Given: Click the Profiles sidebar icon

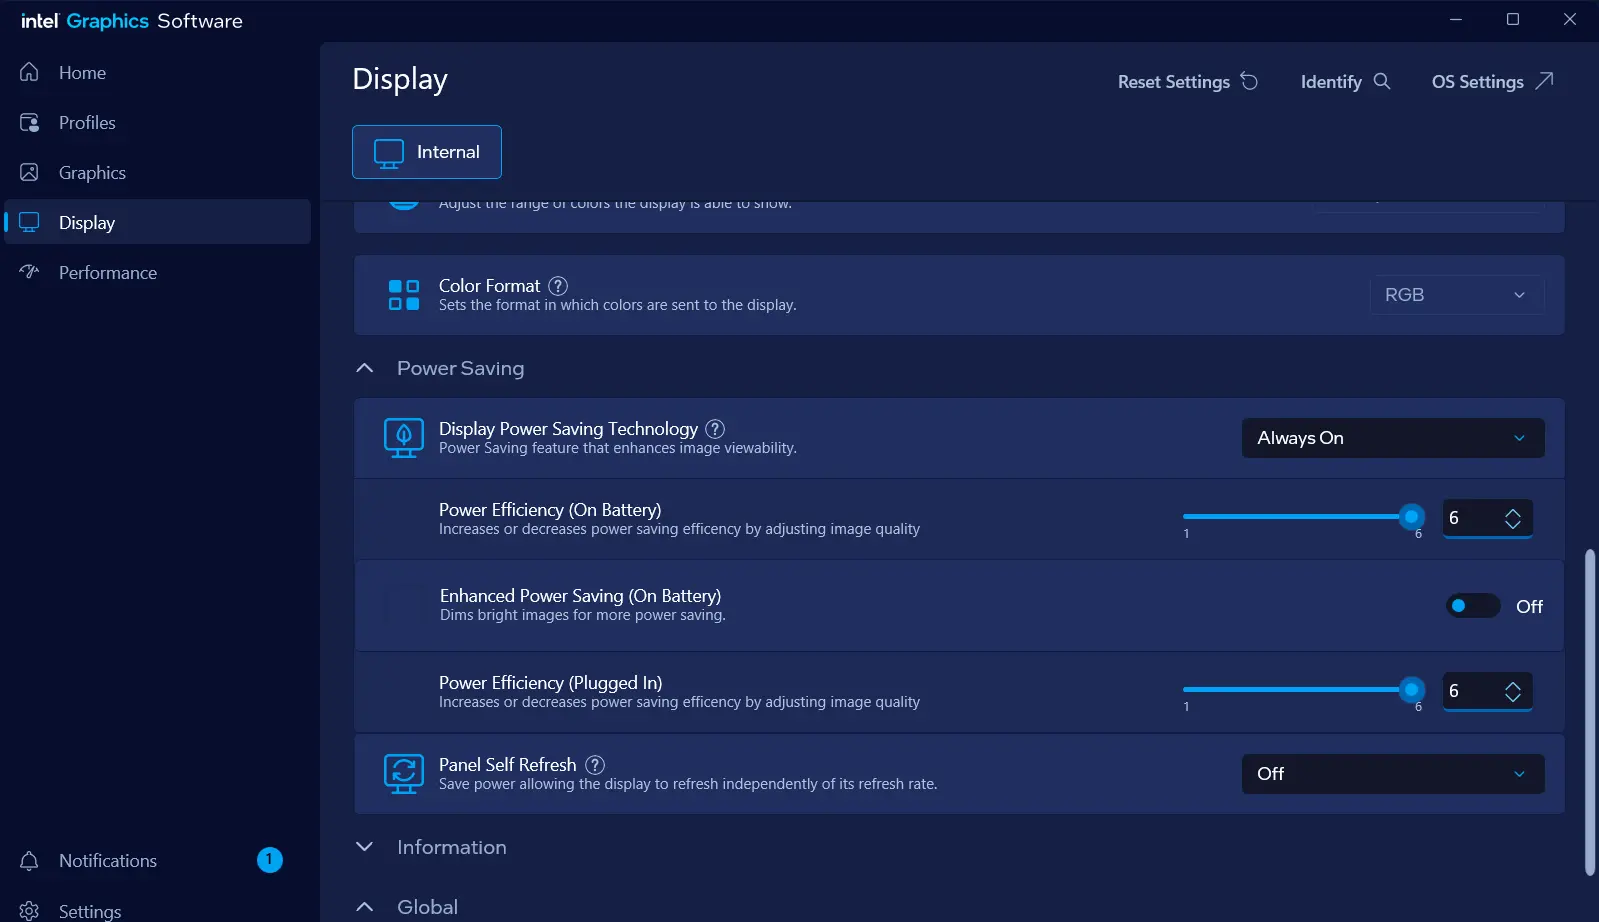Looking at the screenshot, I should [29, 122].
